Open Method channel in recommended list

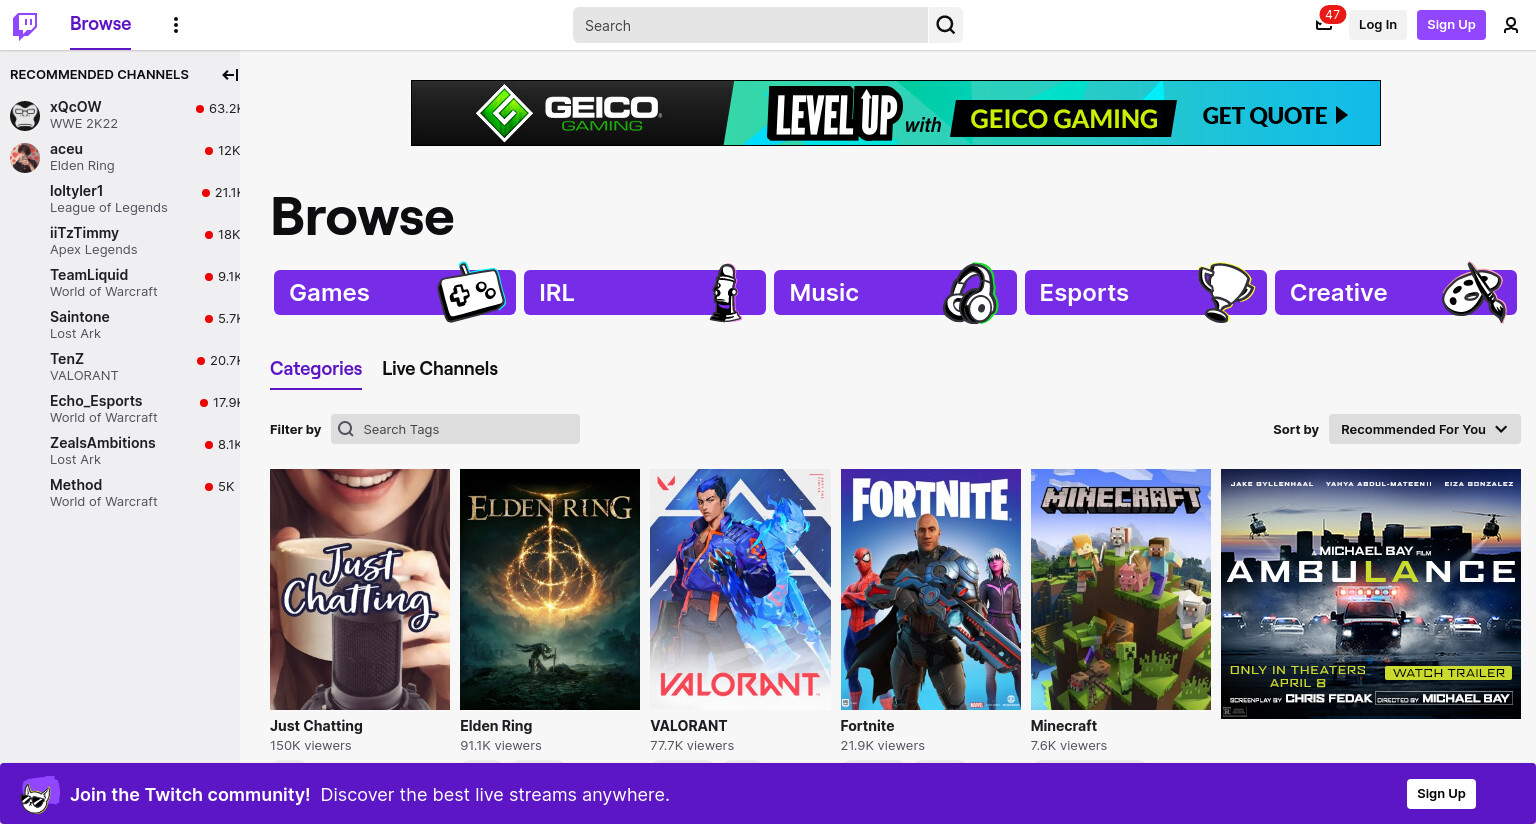coord(120,493)
